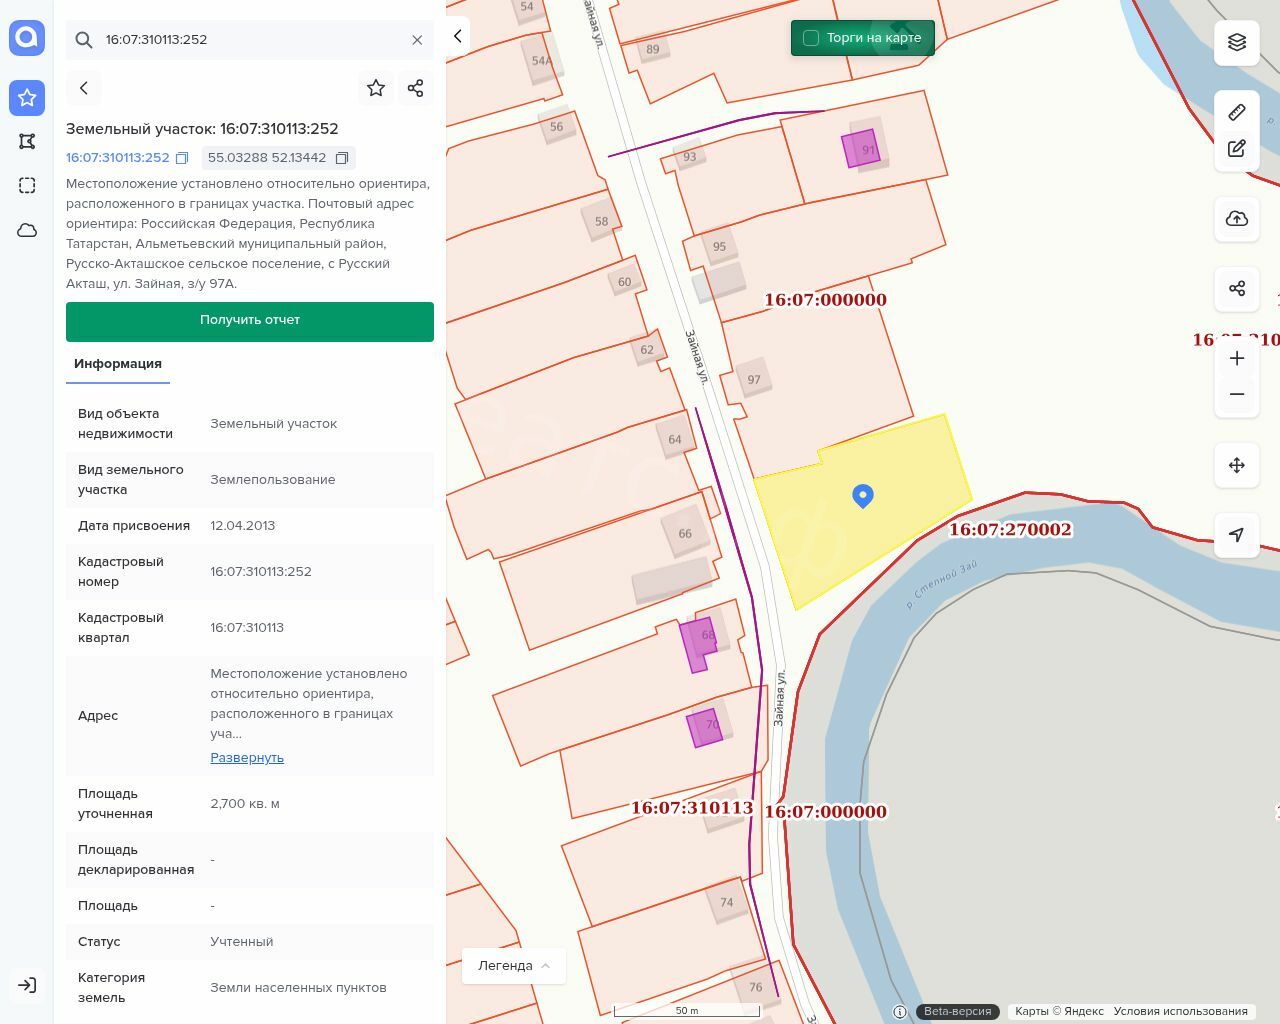Viewport: 1280px width, 1024px height.
Task: Click the Получить отчет button
Action: pyautogui.click(x=250, y=321)
